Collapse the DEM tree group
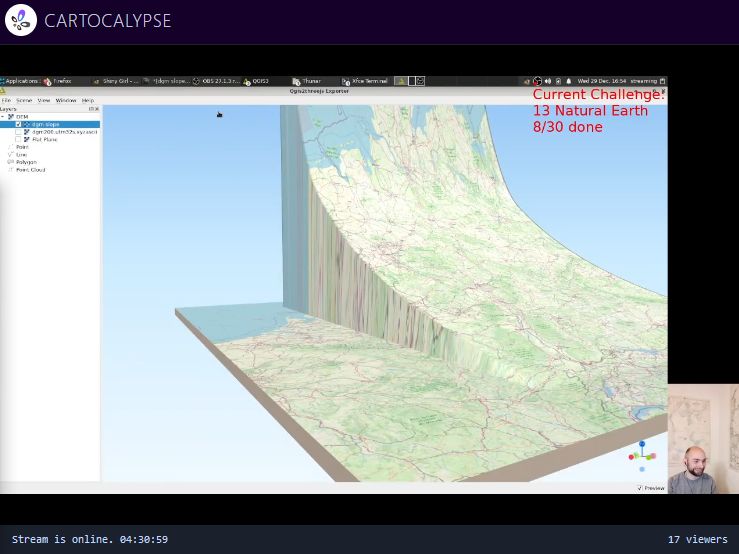The height and width of the screenshot is (554, 739). (x=4, y=117)
